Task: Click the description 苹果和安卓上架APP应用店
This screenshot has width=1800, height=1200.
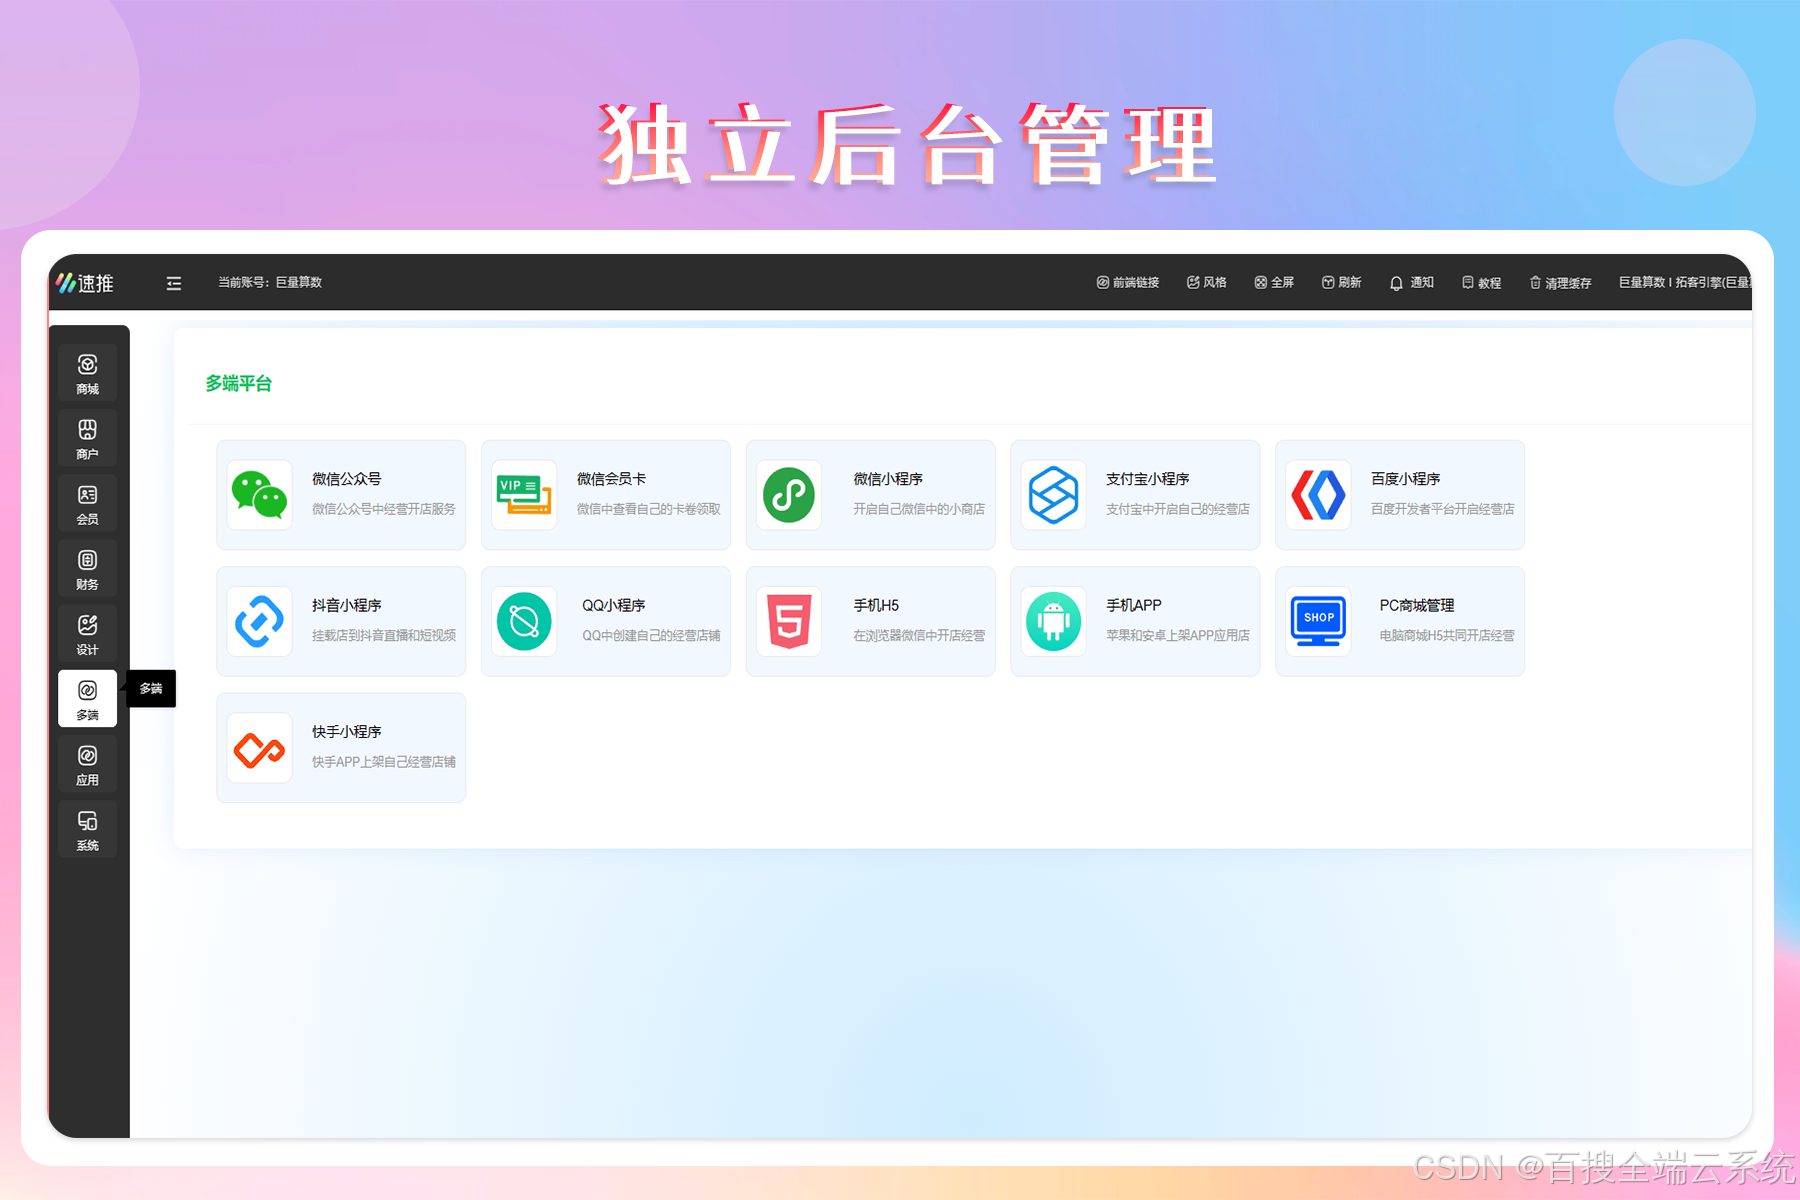Action: click(1178, 636)
